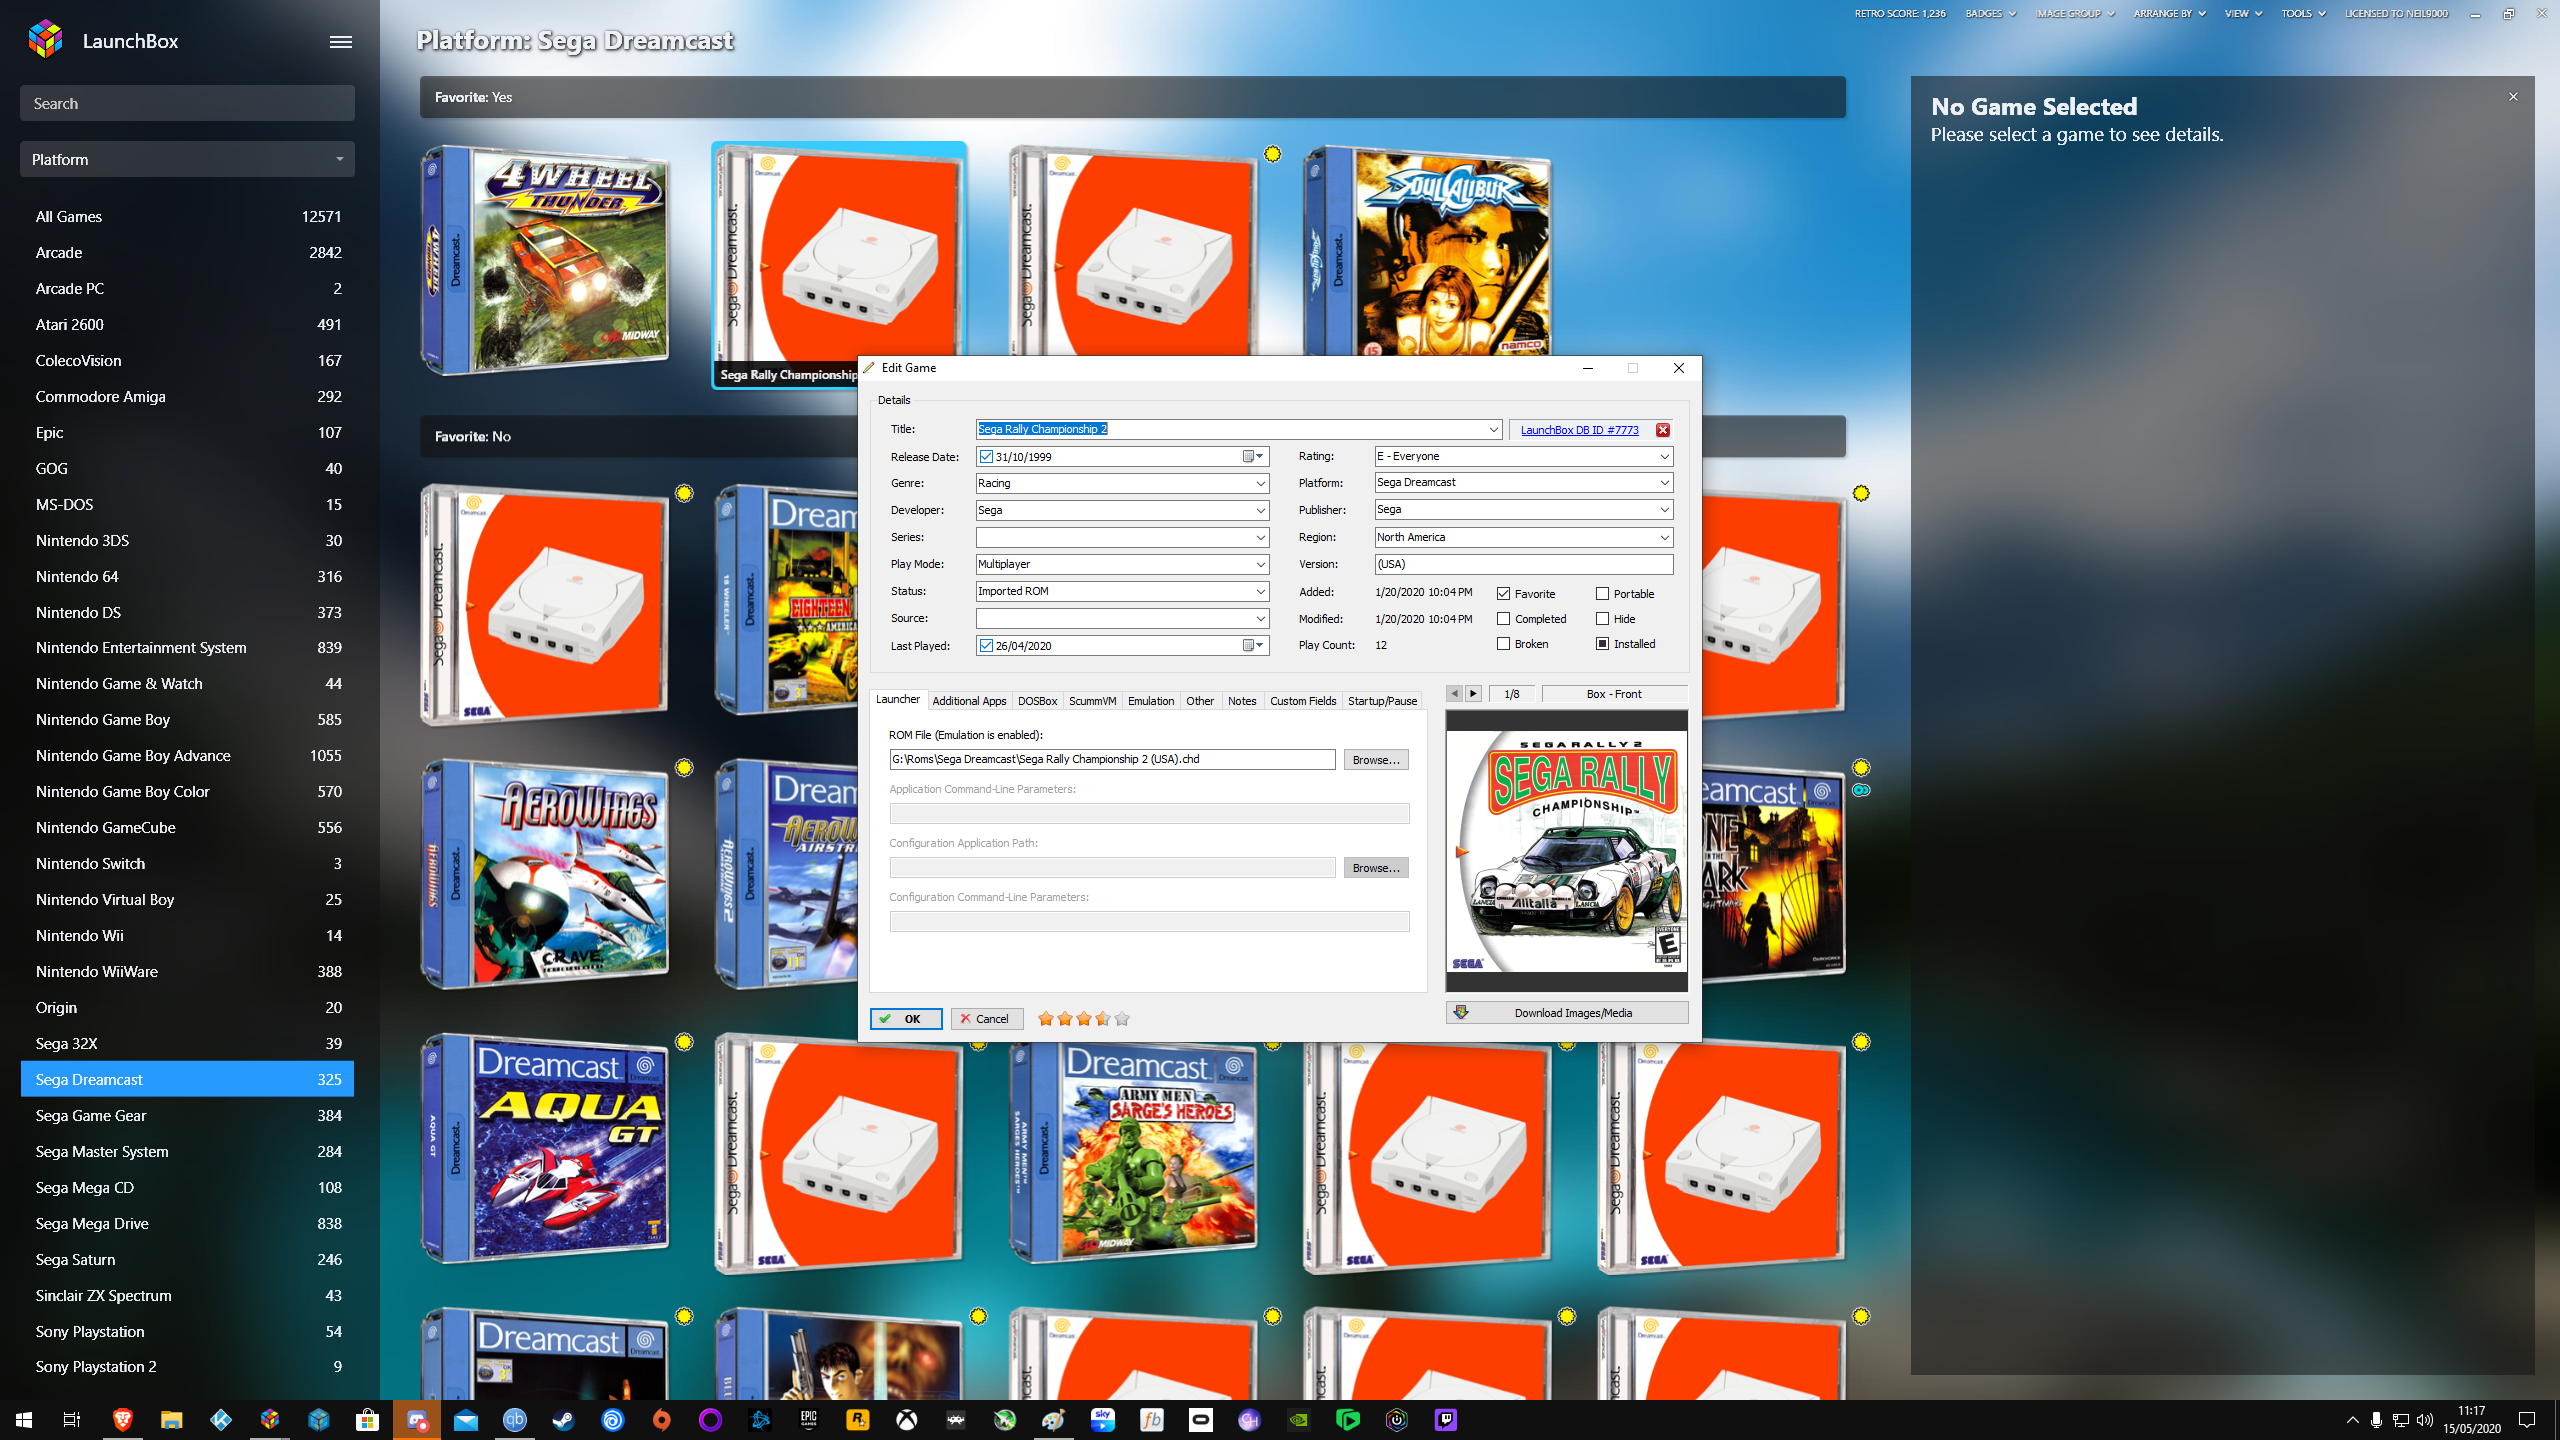Open Origin from taskbar
This screenshot has height=1440, width=2560.
coord(662,1420)
